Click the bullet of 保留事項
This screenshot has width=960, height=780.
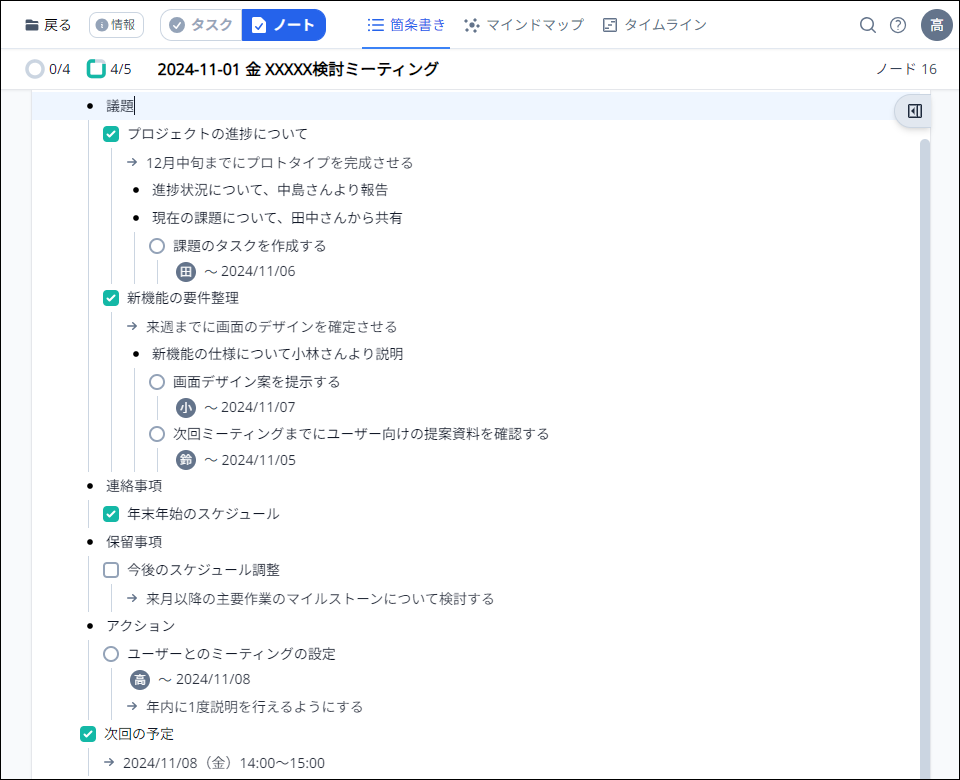(90, 542)
